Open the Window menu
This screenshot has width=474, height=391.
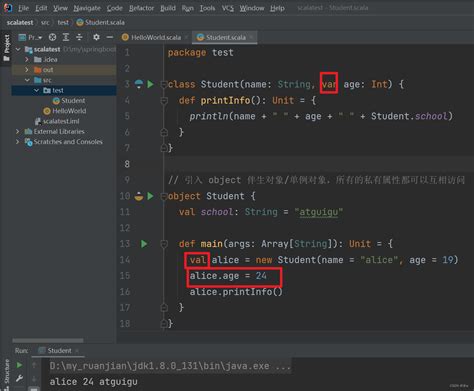click(x=252, y=8)
